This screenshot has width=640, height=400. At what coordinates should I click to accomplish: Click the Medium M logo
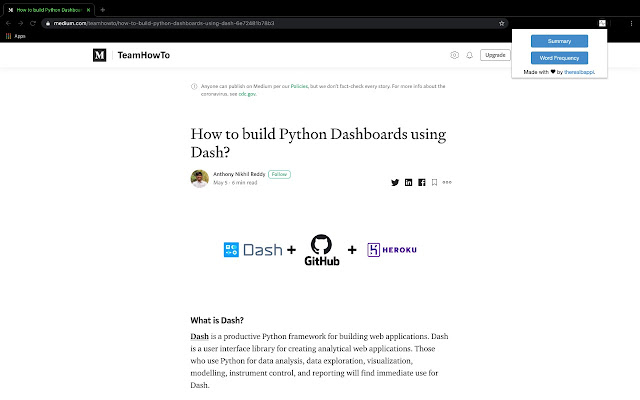click(x=100, y=55)
